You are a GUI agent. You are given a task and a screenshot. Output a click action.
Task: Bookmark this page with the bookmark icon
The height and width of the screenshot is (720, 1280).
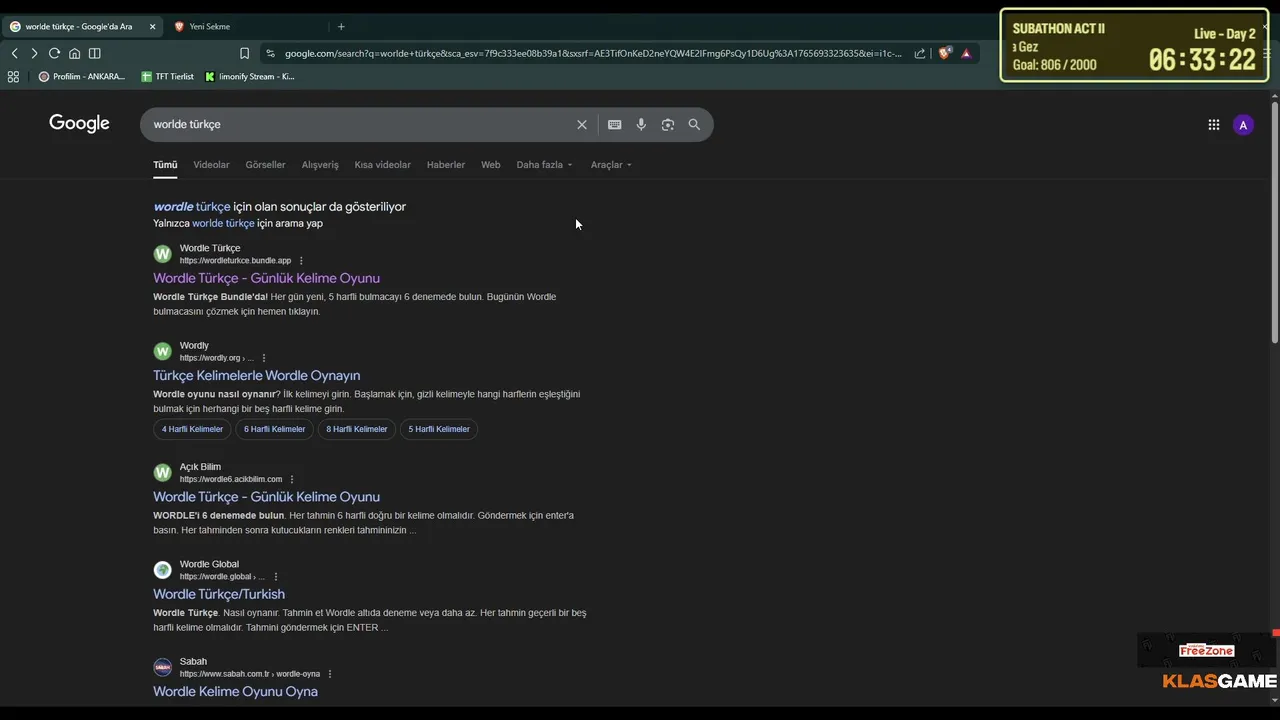point(244,53)
